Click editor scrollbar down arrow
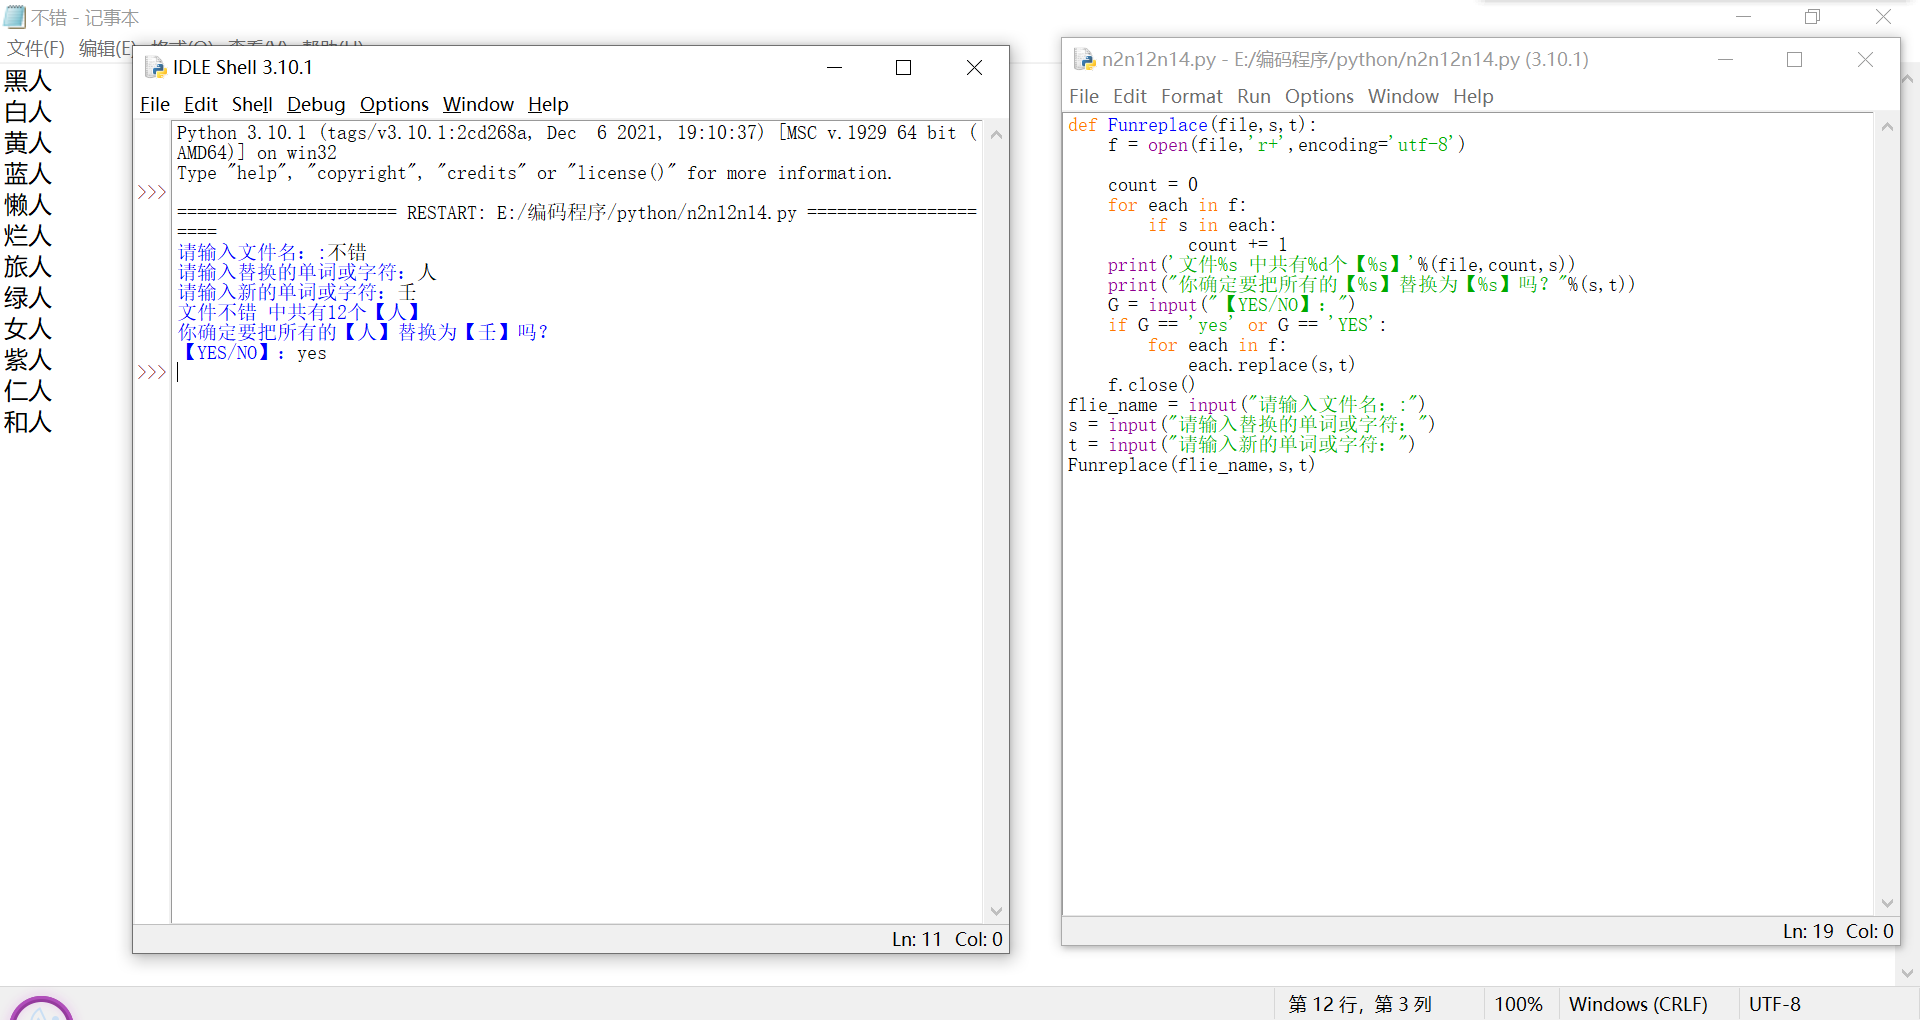Screen dimensions: 1920x1020 pos(1887,903)
